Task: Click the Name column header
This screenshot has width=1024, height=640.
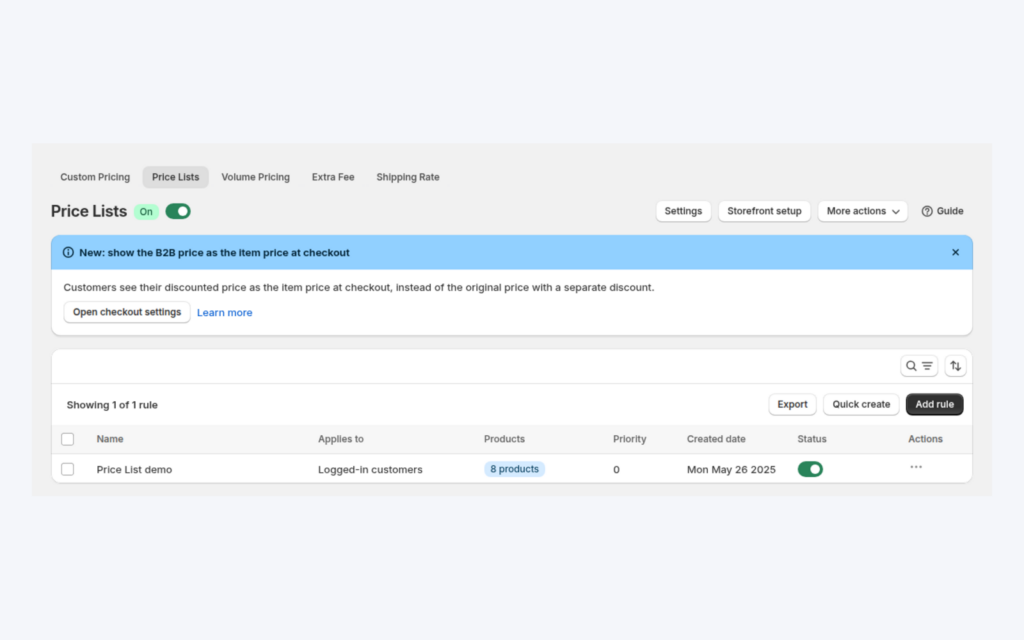Action: pyautogui.click(x=110, y=439)
